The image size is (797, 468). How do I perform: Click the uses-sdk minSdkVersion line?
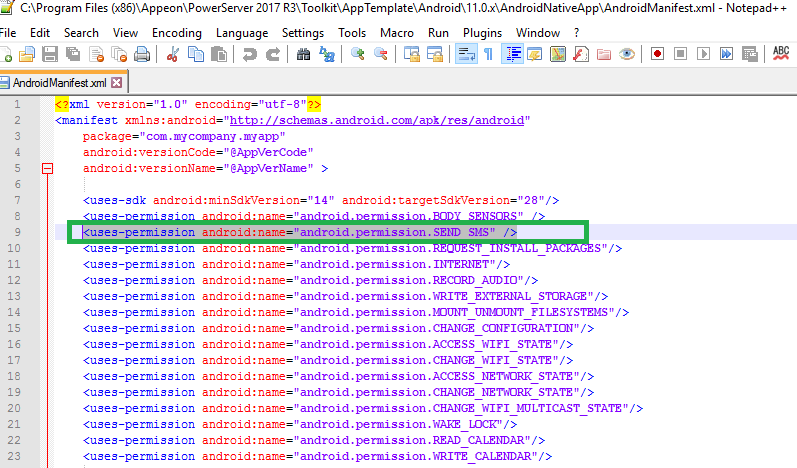click(321, 200)
